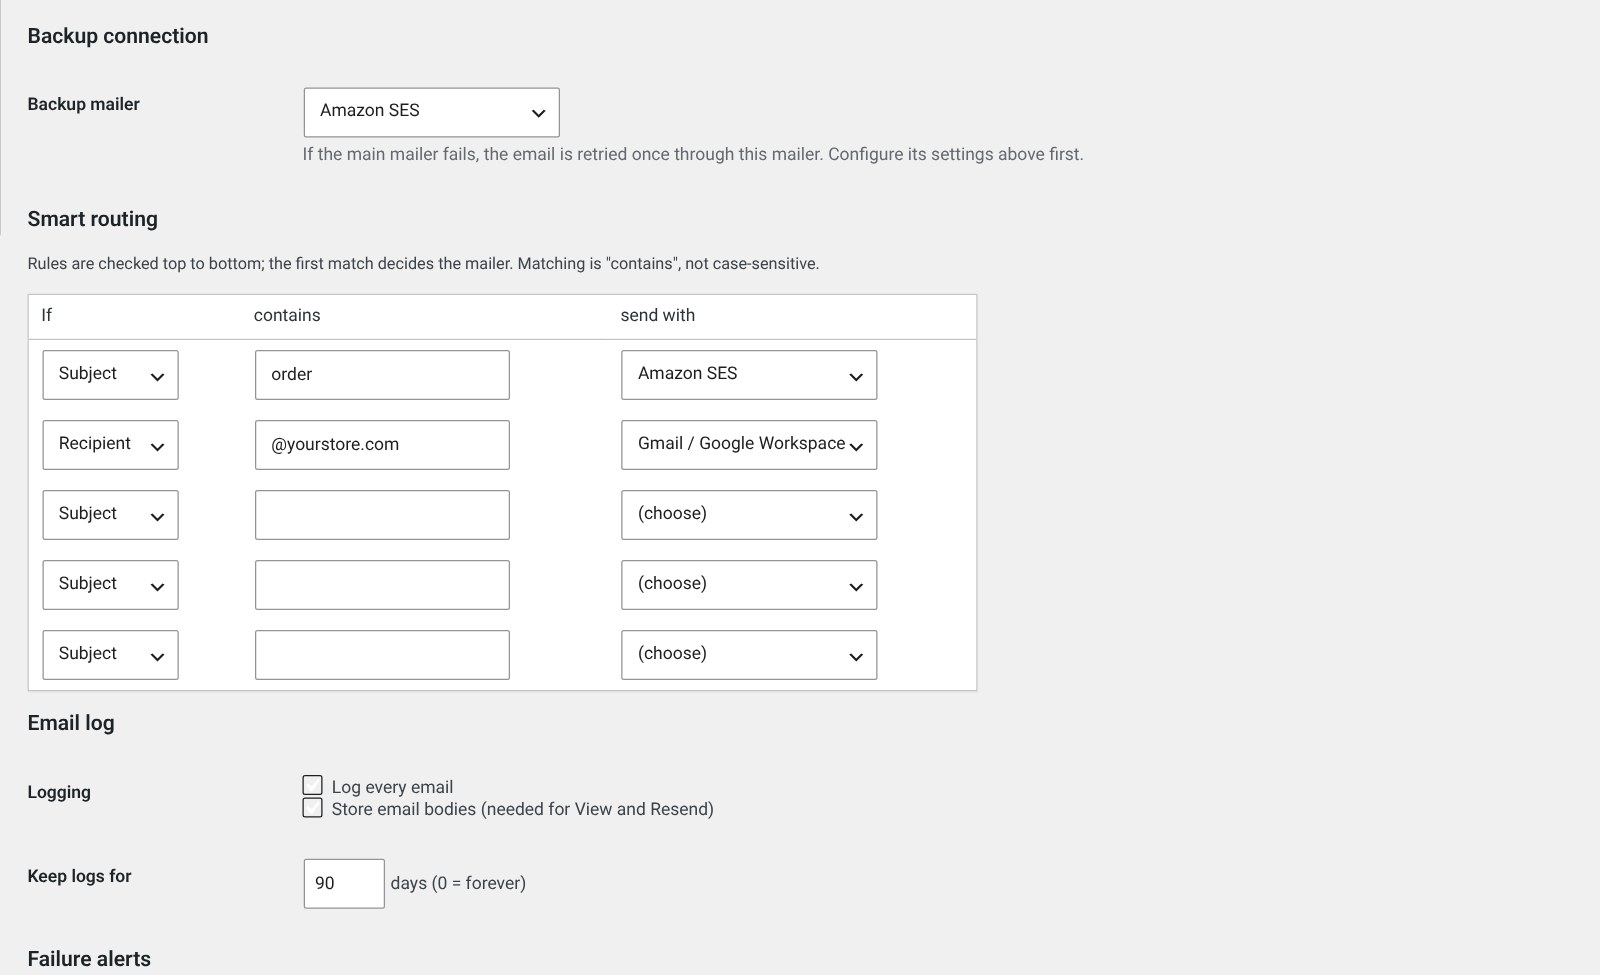Screen dimensions: 1600x975
Task: Click the 'Email log' heading
Action: 71,723
